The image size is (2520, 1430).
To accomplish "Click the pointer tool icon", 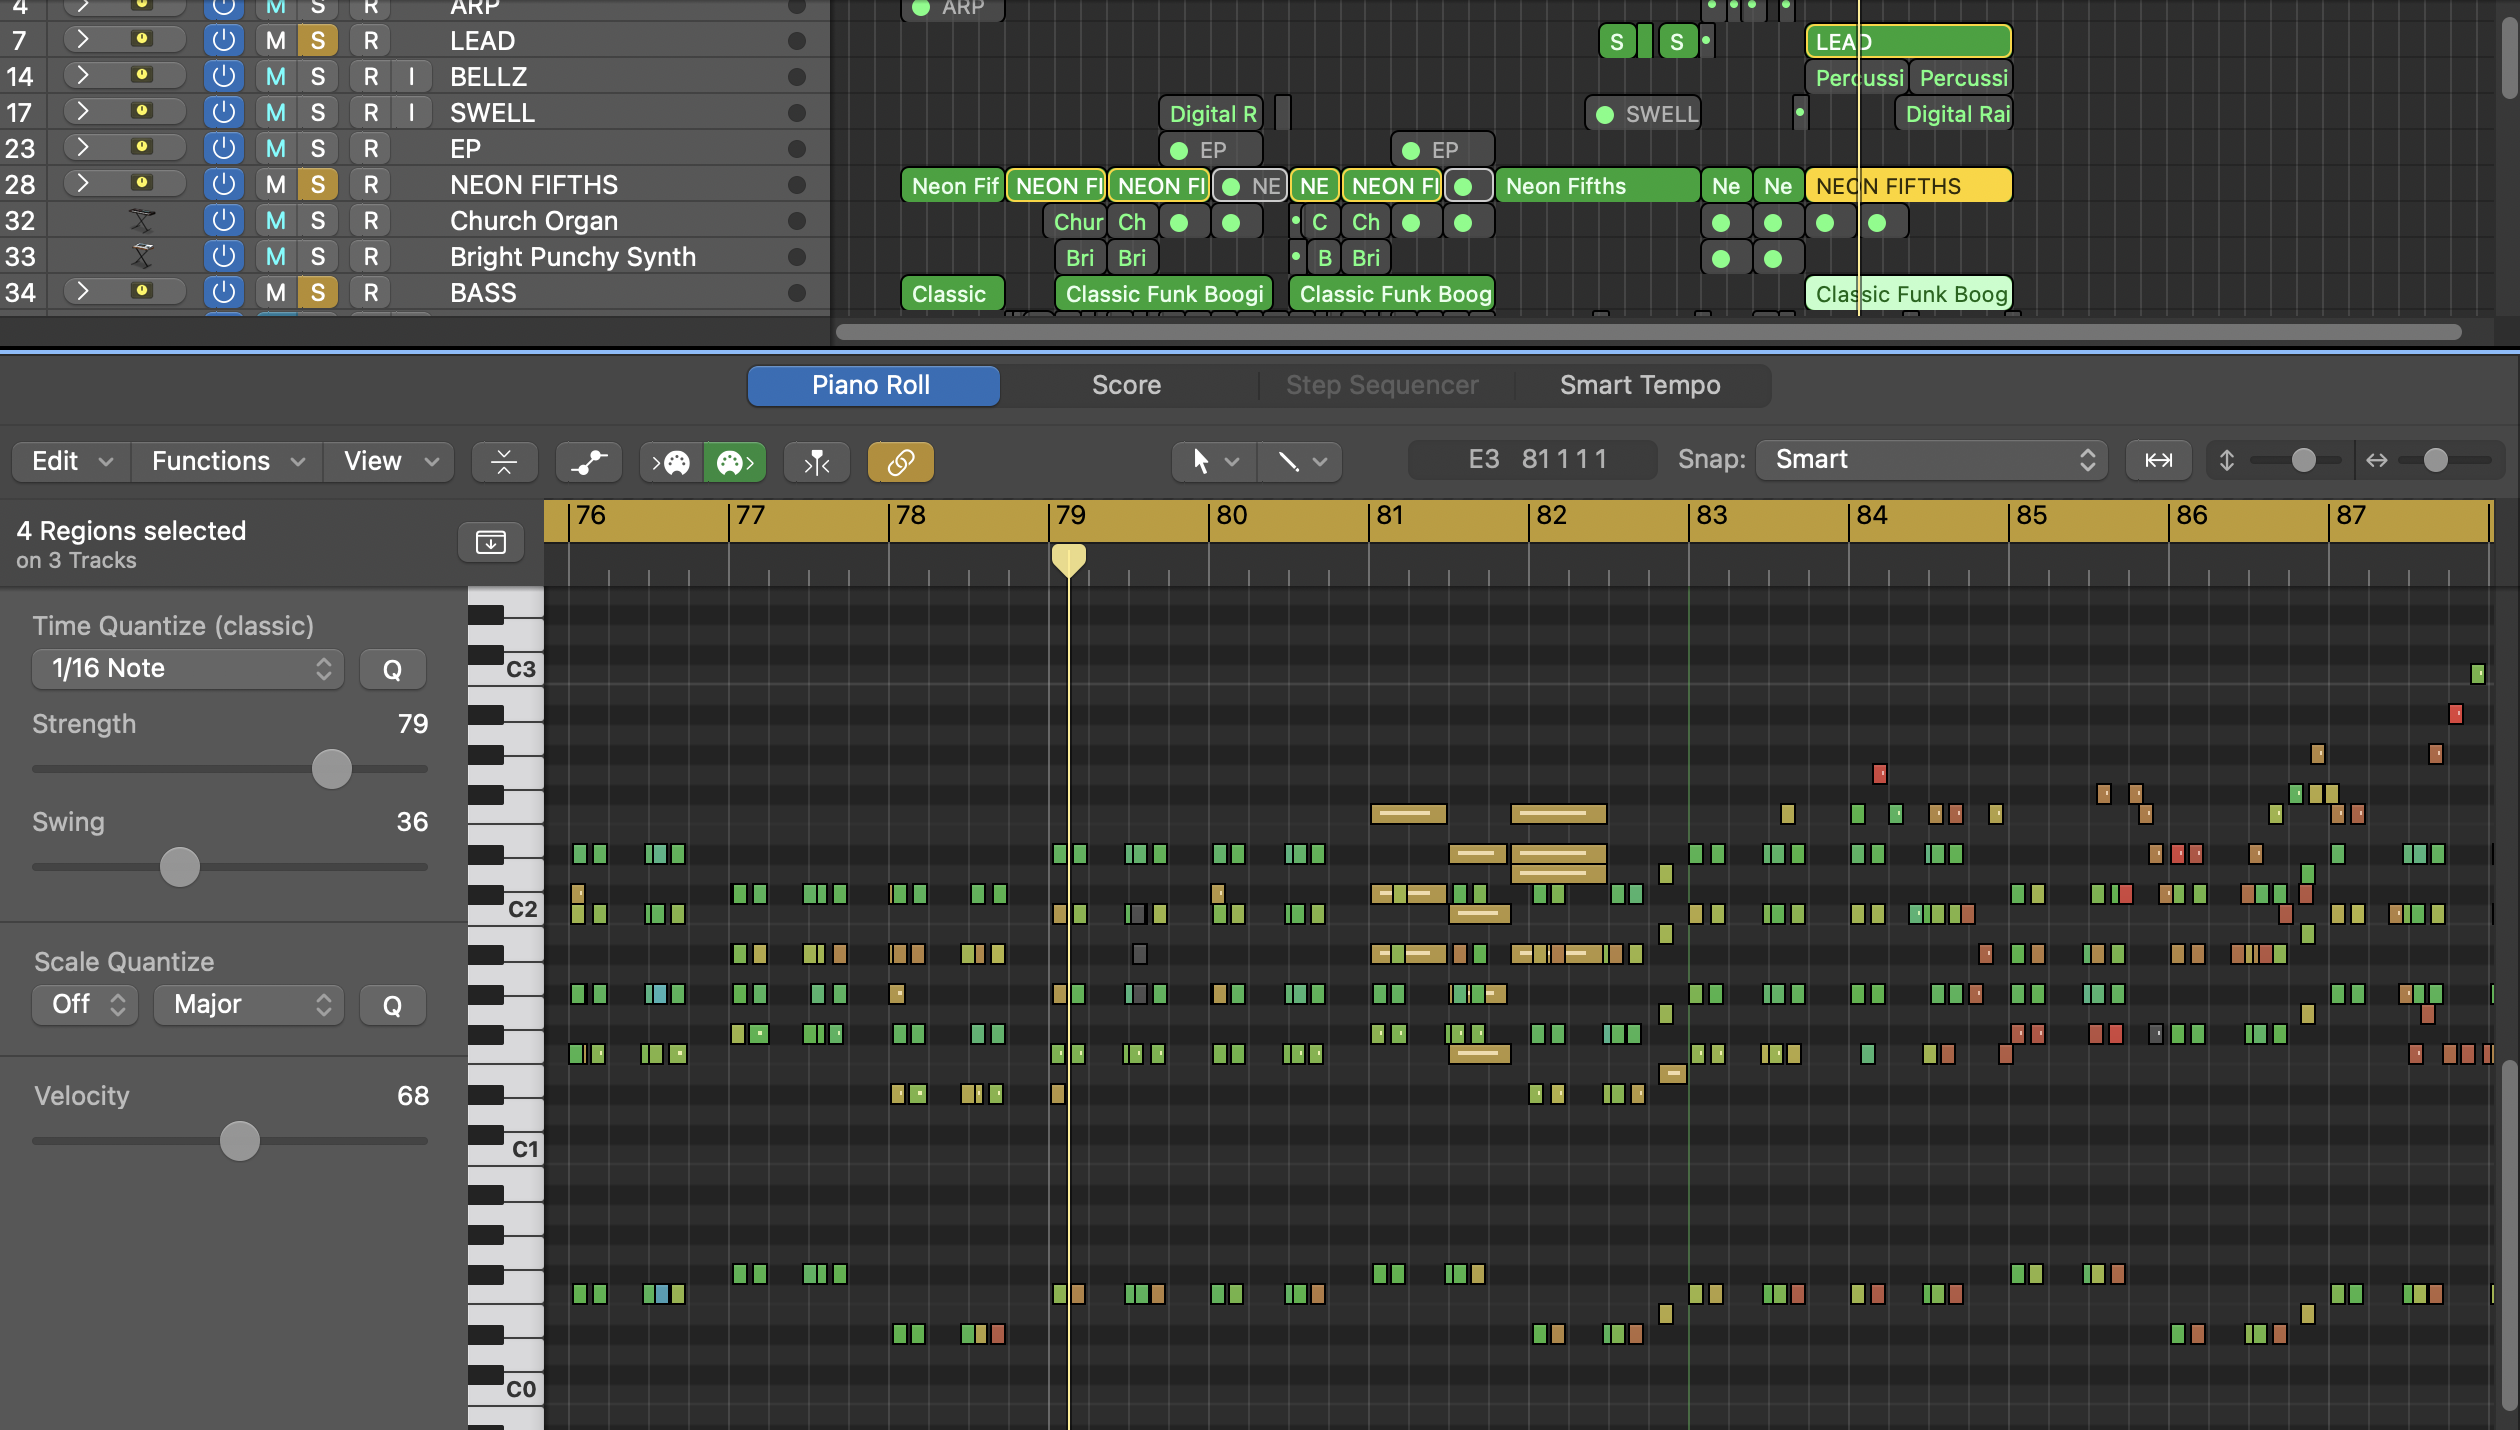I will click(x=1201, y=461).
